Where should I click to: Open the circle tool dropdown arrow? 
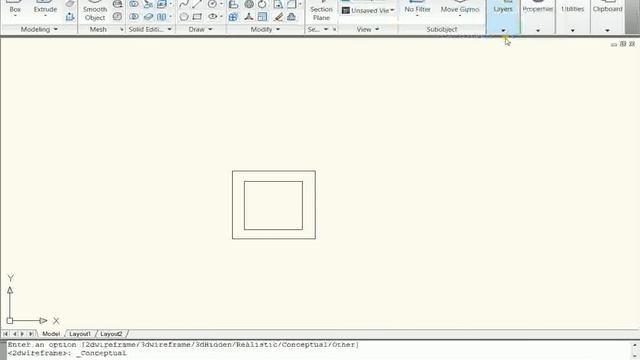tap(221, 4)
